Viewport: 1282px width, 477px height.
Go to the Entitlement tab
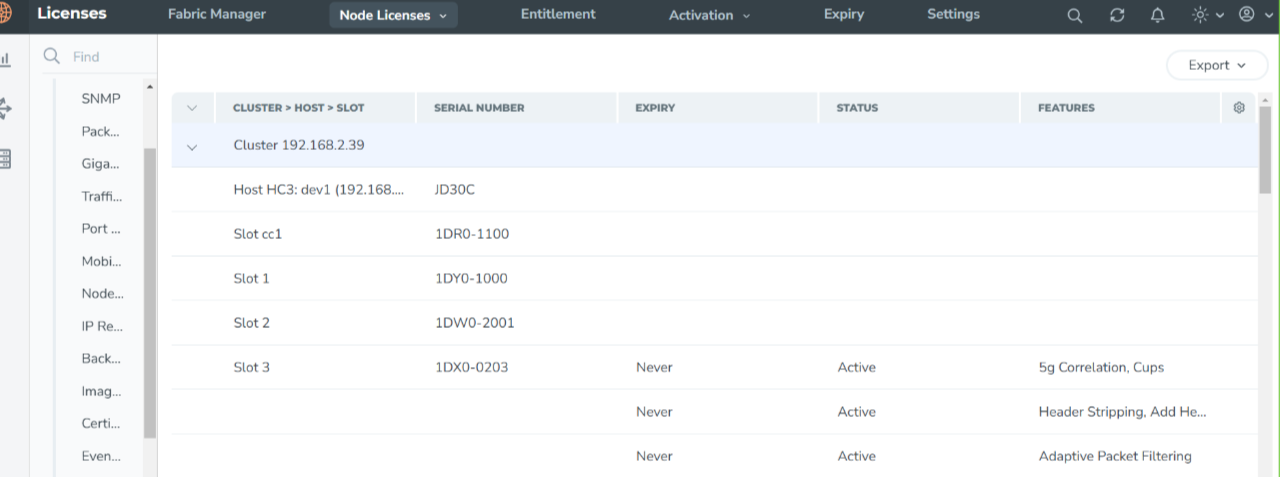(558, 14)
